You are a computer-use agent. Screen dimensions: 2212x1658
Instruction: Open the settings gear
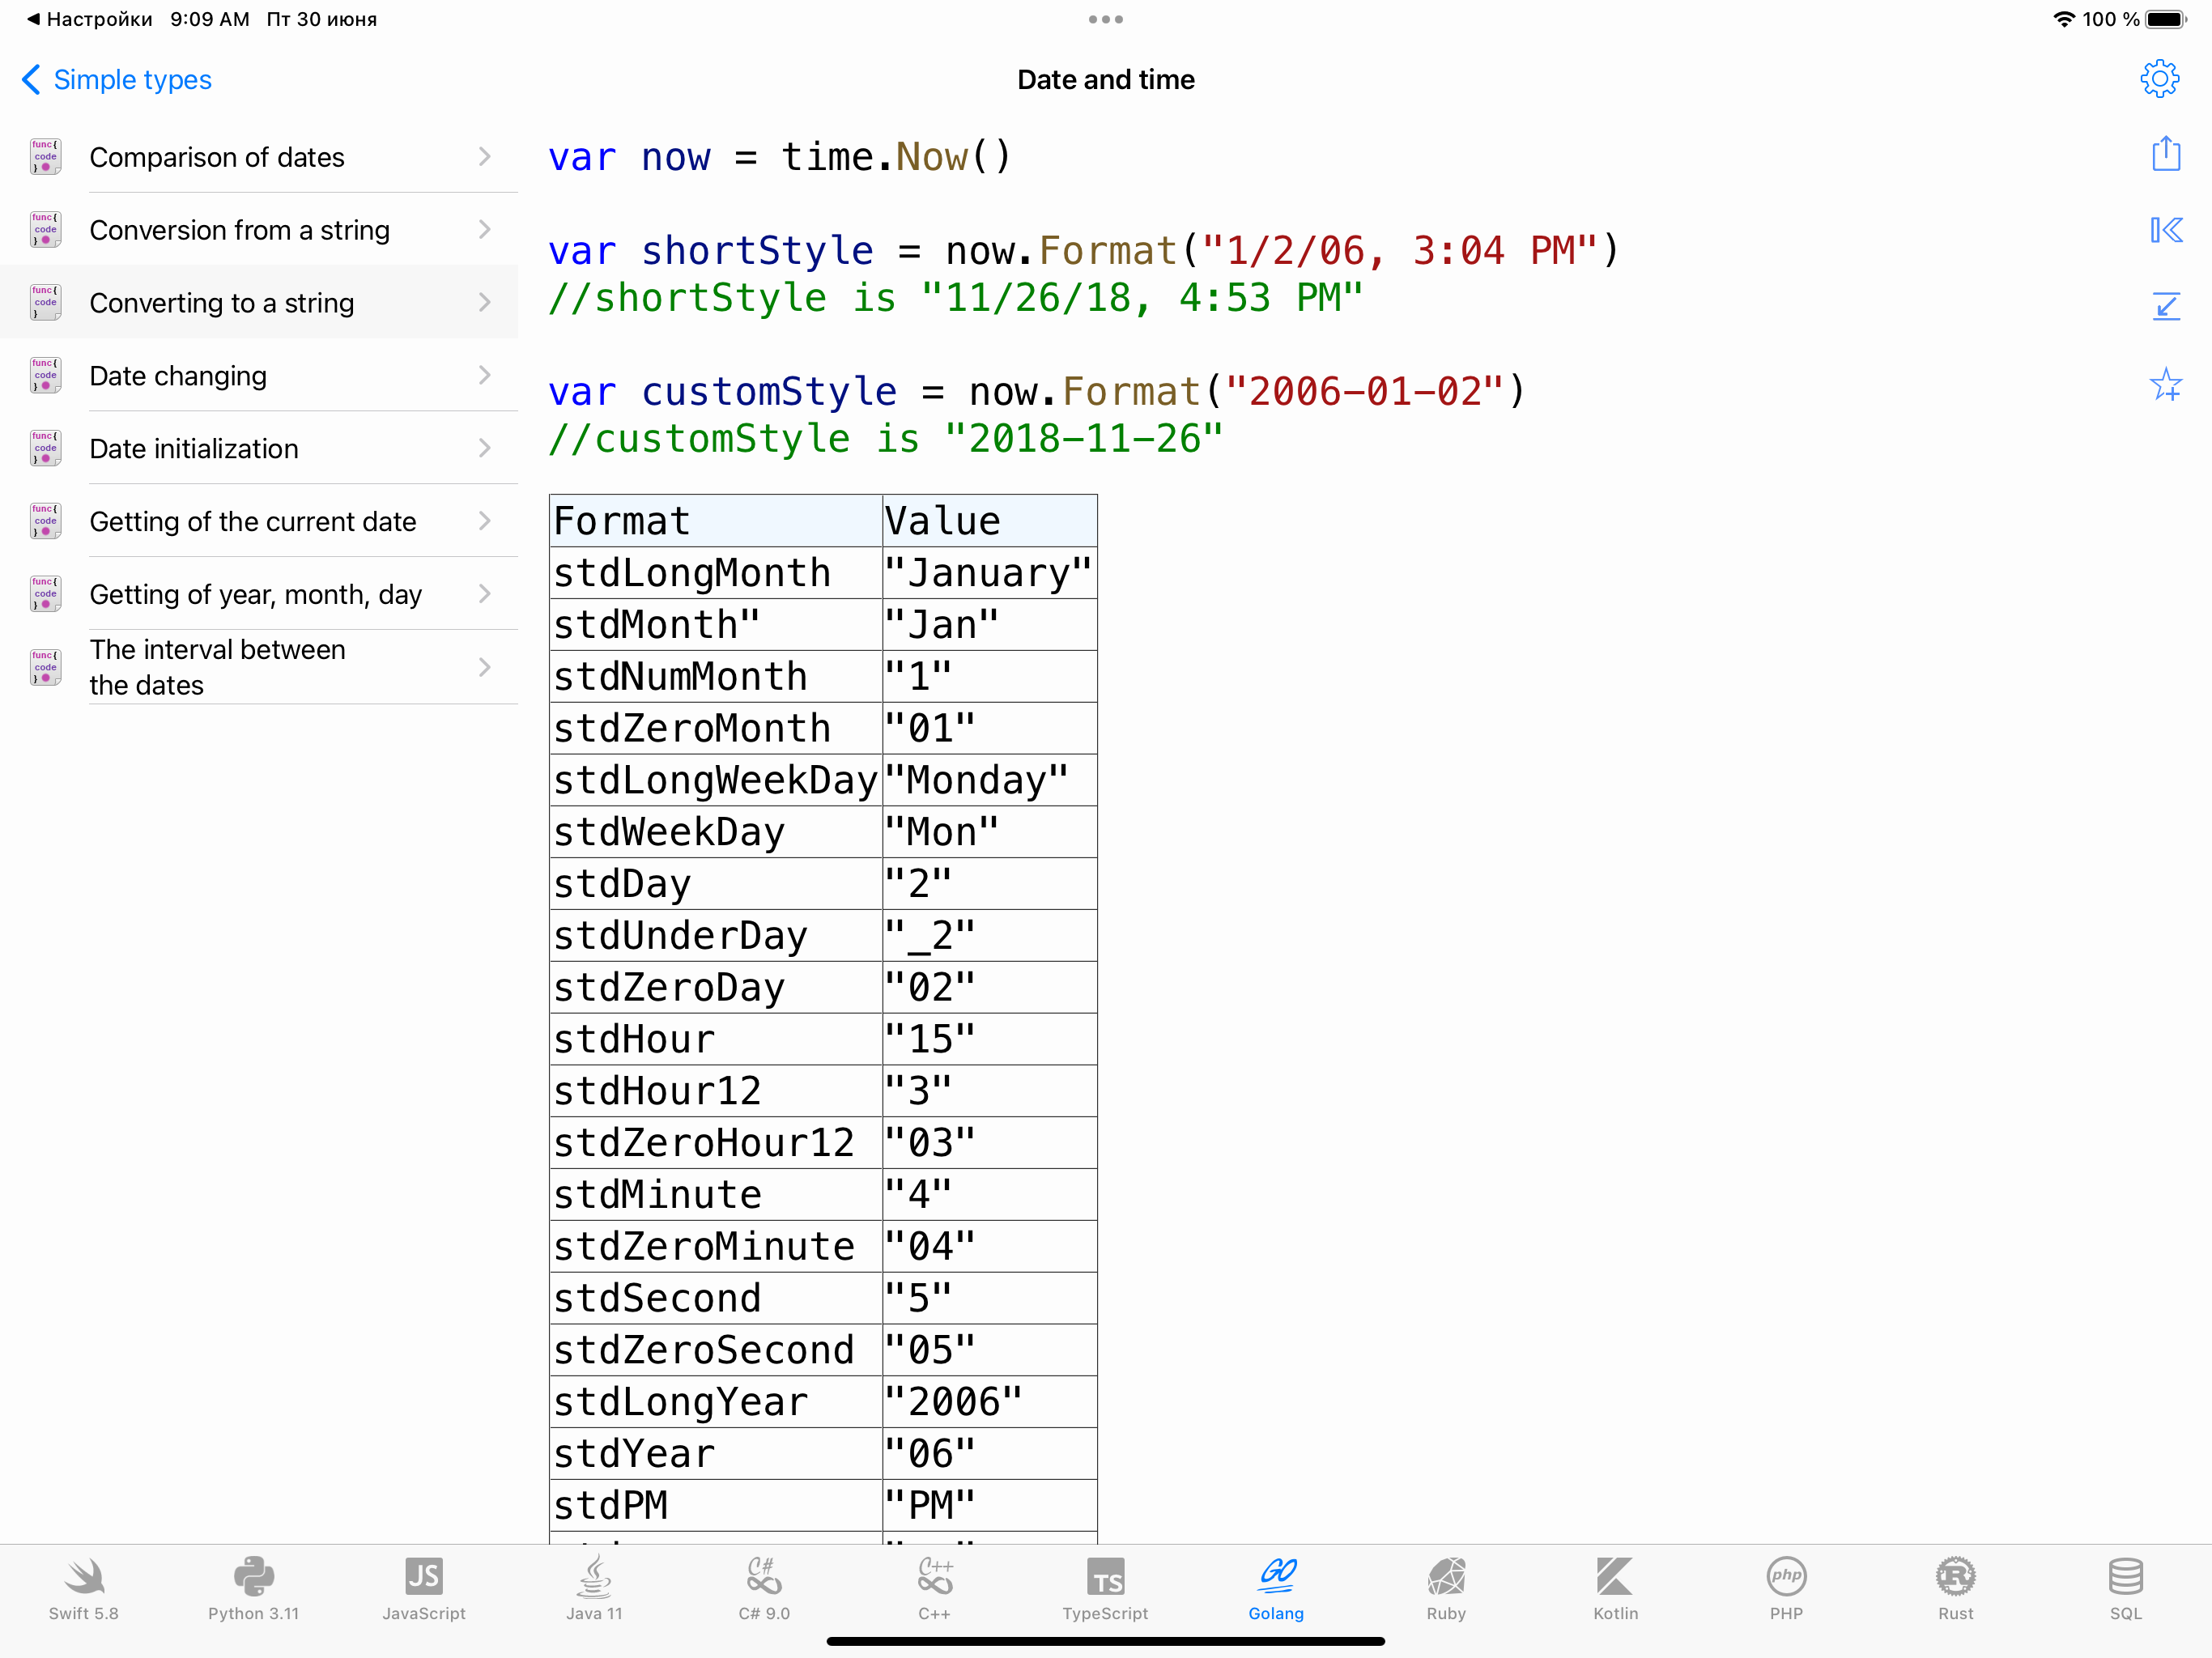pyautogui.click(x=2160, y=78)
